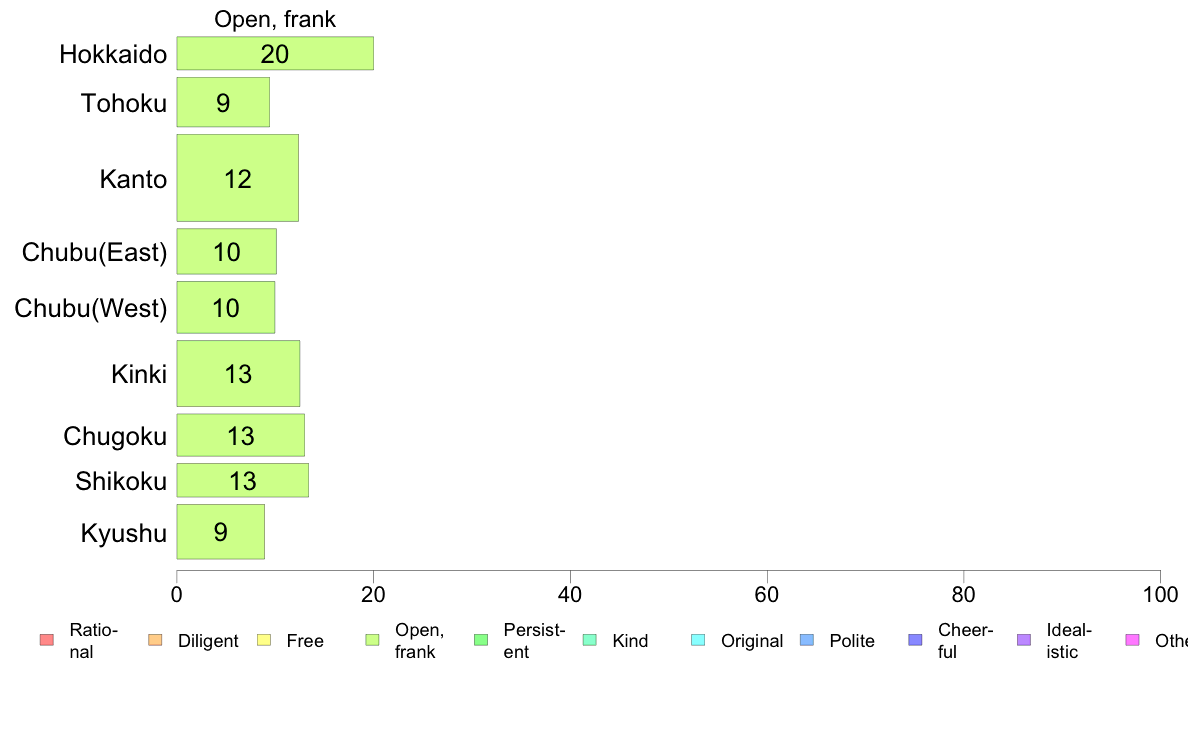Select the Shikoku row label
1188x736 pixels.
[x=120, y=481]
